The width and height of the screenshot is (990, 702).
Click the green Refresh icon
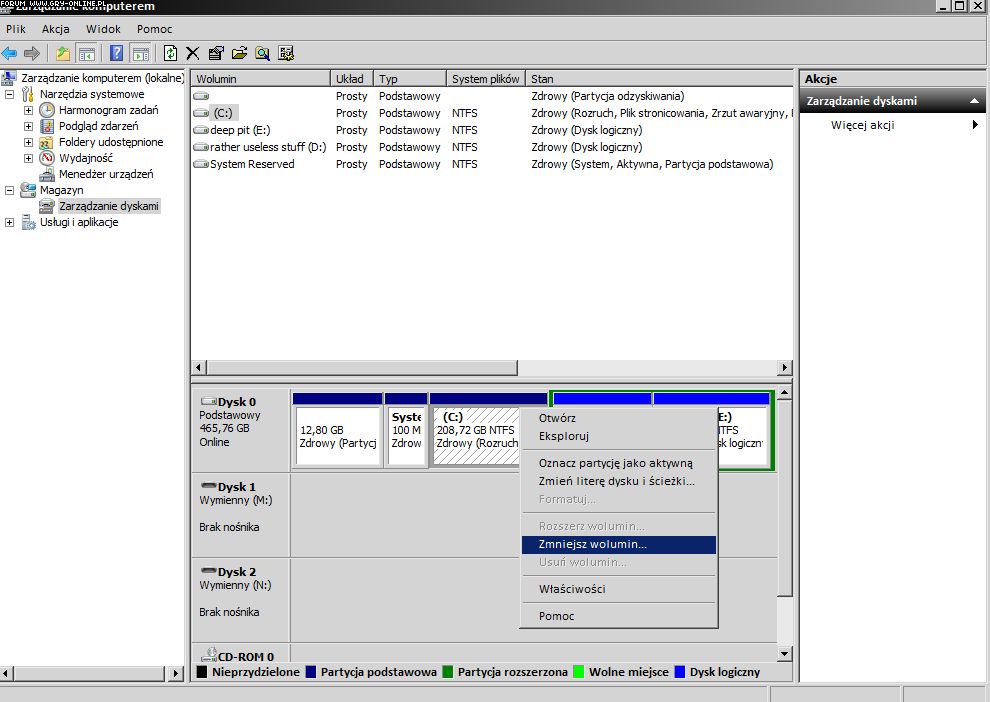(170, 54)
